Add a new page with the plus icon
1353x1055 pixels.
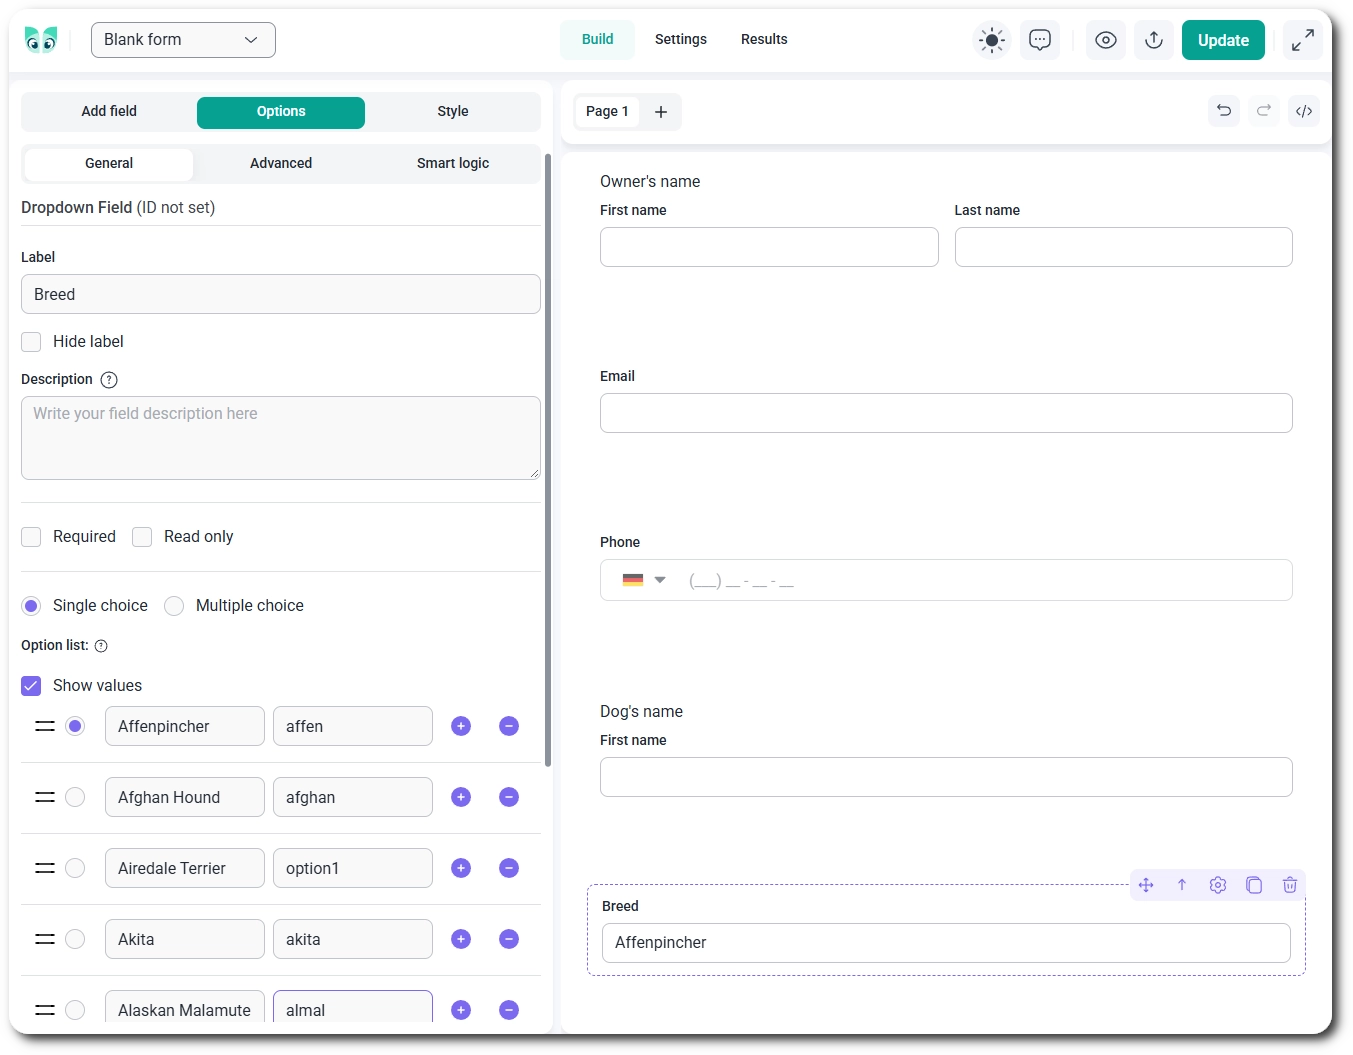click(661, 112)
